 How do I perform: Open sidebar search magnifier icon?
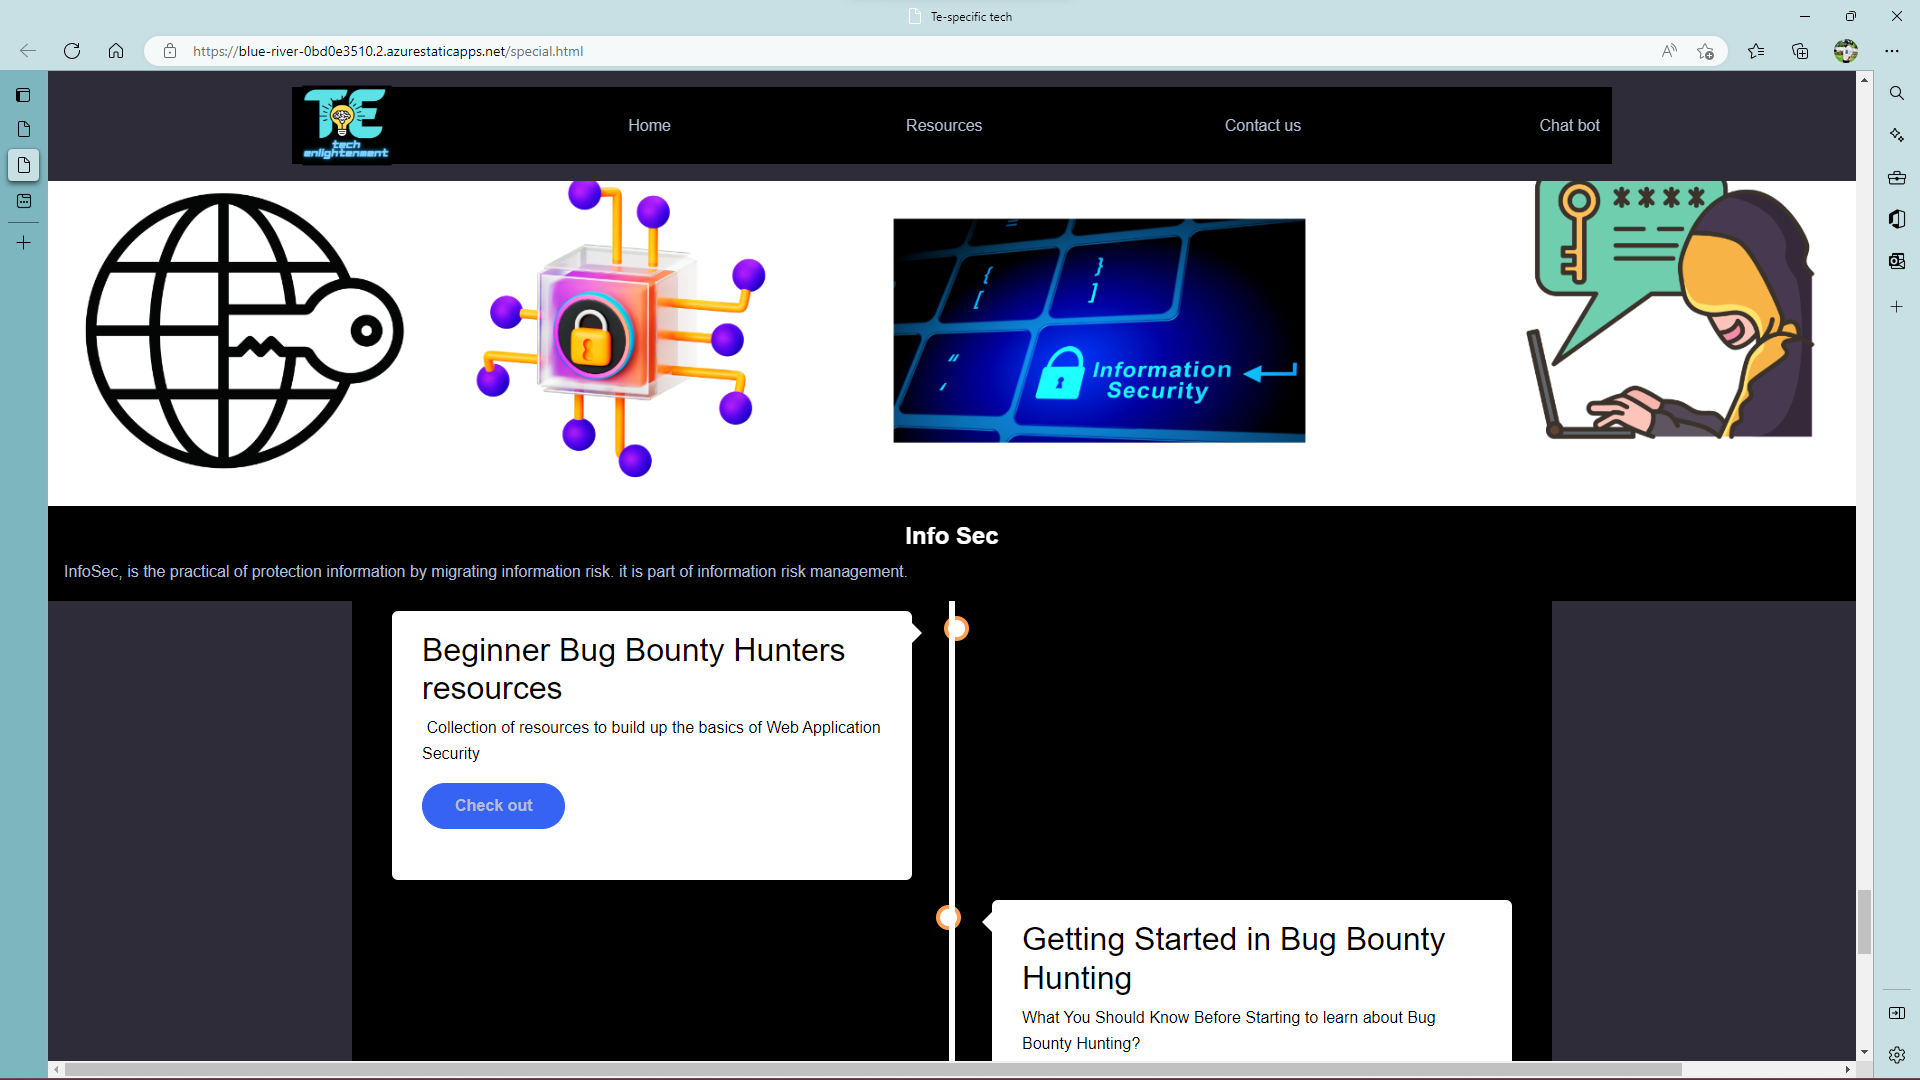1896,93
